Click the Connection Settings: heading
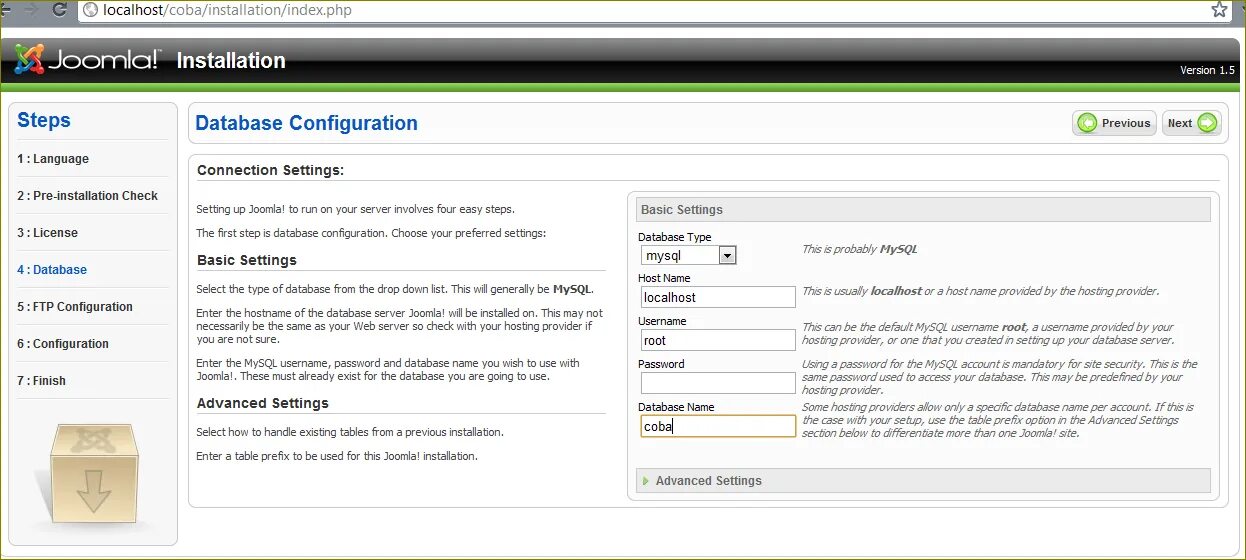The image size is (1246, 560). pos(270,170)
